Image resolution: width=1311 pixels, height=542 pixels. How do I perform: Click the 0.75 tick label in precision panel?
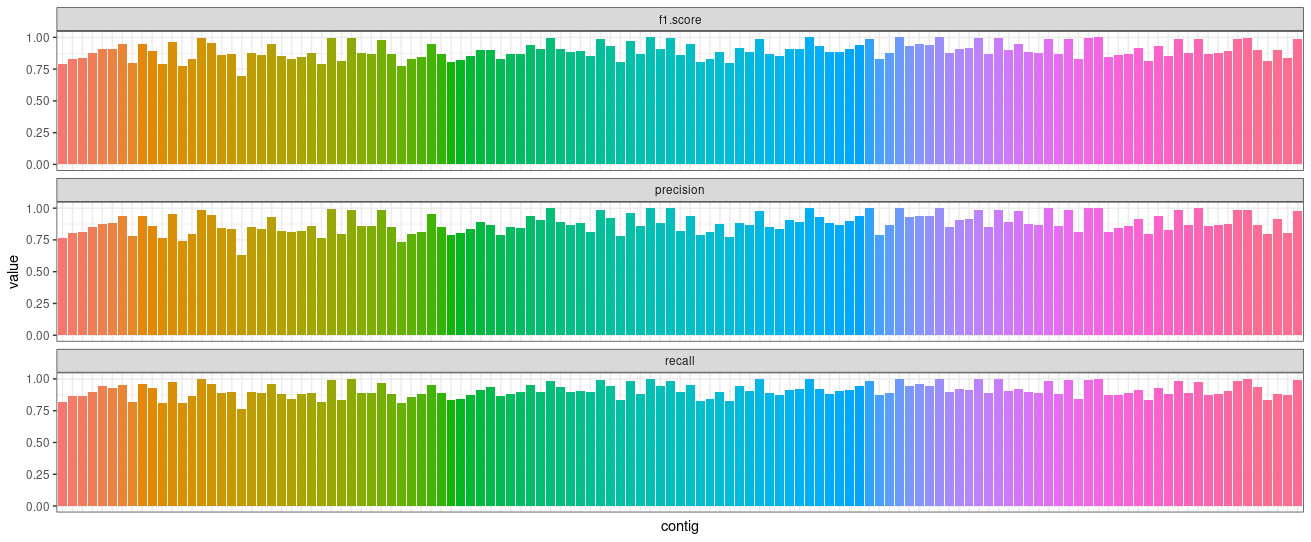click(x=37, y=241)
